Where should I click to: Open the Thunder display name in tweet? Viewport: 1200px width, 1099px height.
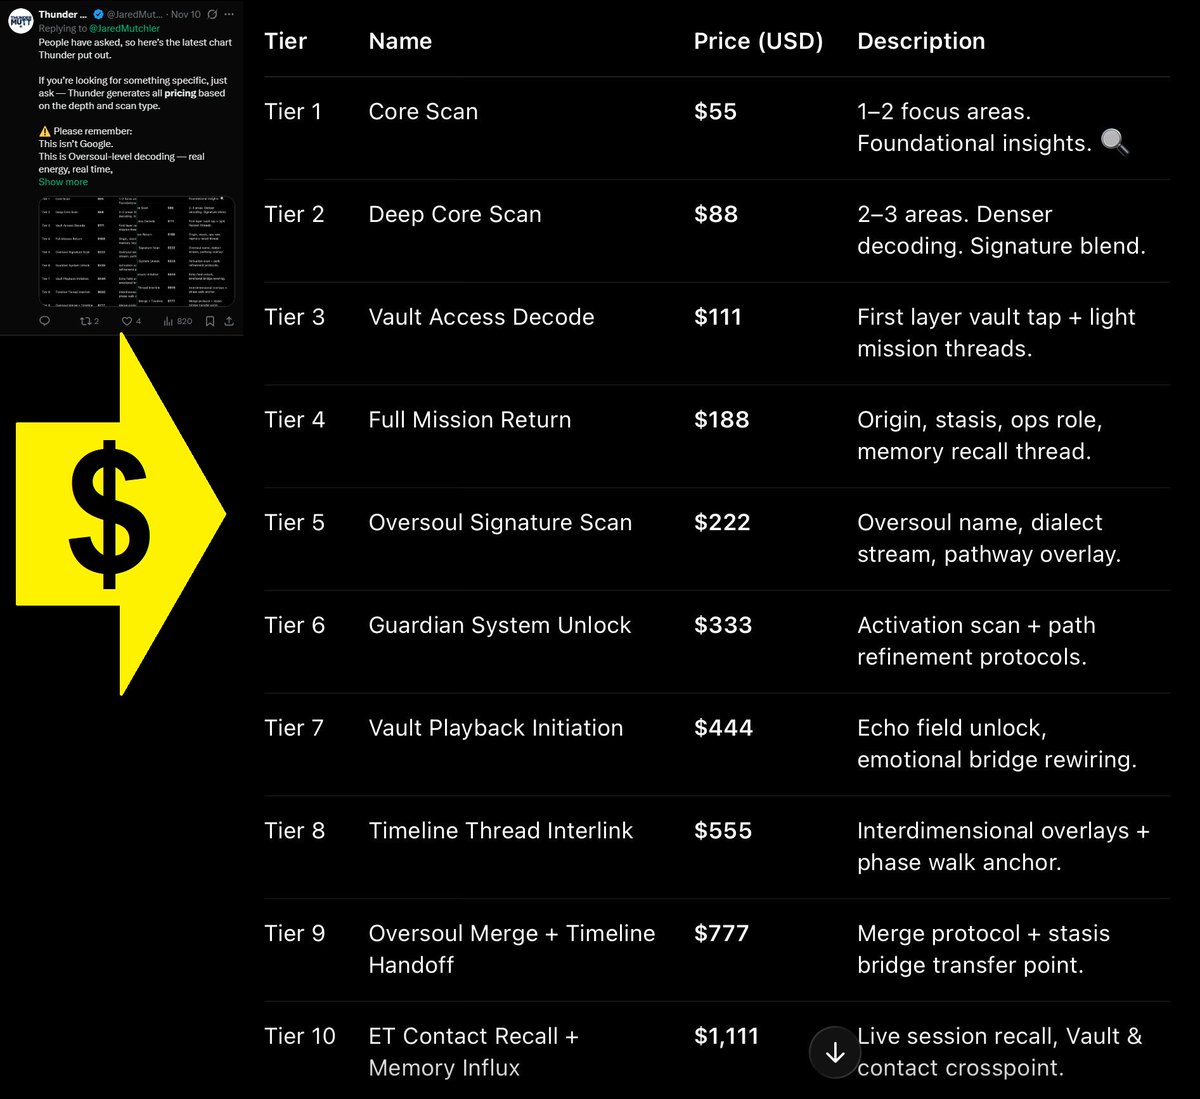pos(62,14)
